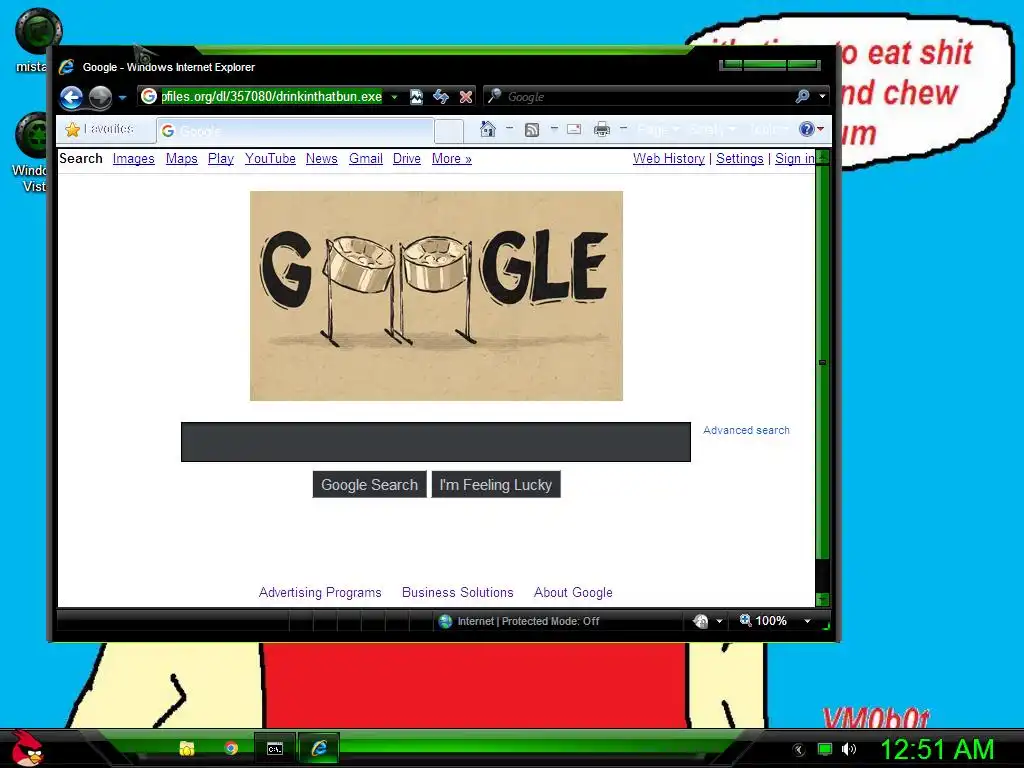Click the Internet zone globe icon
The height and width of the screenshot is (768, 1024).
(445, 621)
